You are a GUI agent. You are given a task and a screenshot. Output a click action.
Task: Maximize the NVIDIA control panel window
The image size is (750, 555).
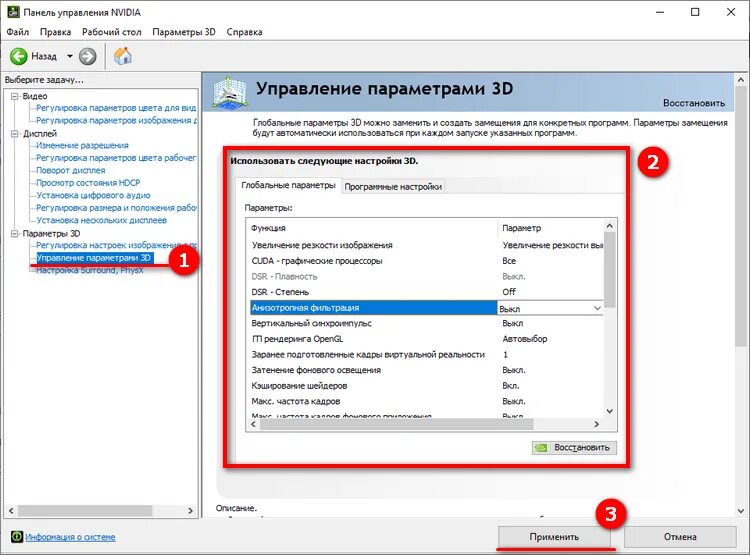[695, 12]
